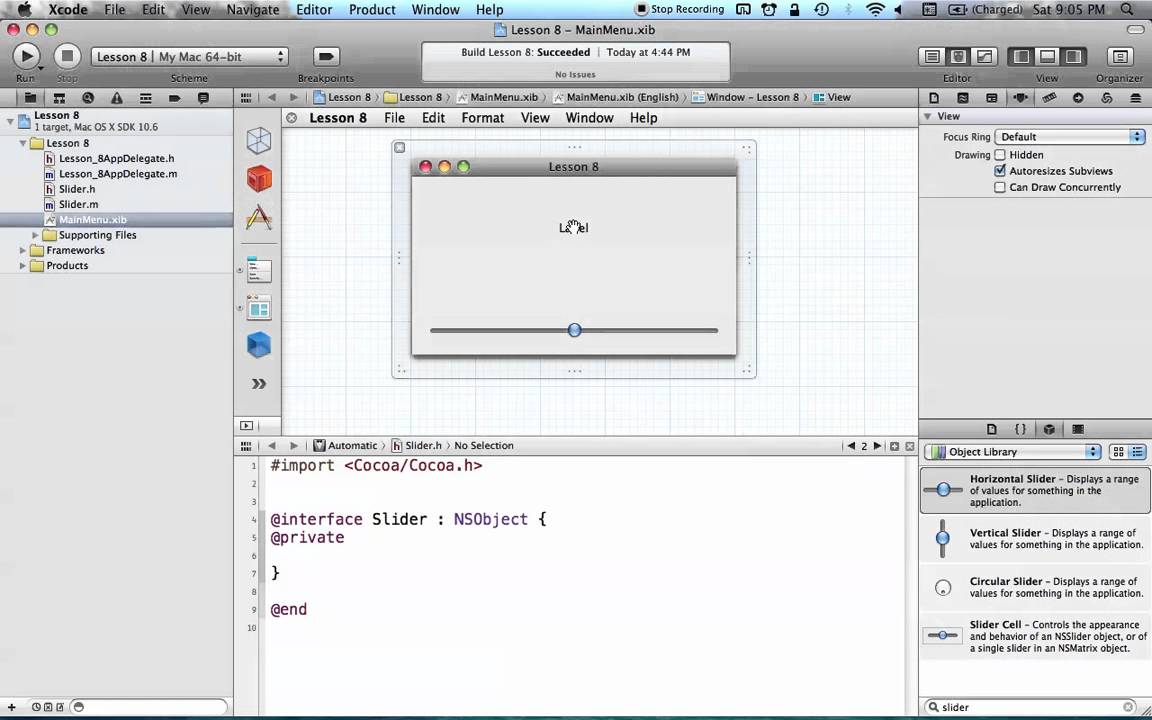Open the Project navigator folder icon
The image size is (1152, 720).
click(x=30, y=98)
